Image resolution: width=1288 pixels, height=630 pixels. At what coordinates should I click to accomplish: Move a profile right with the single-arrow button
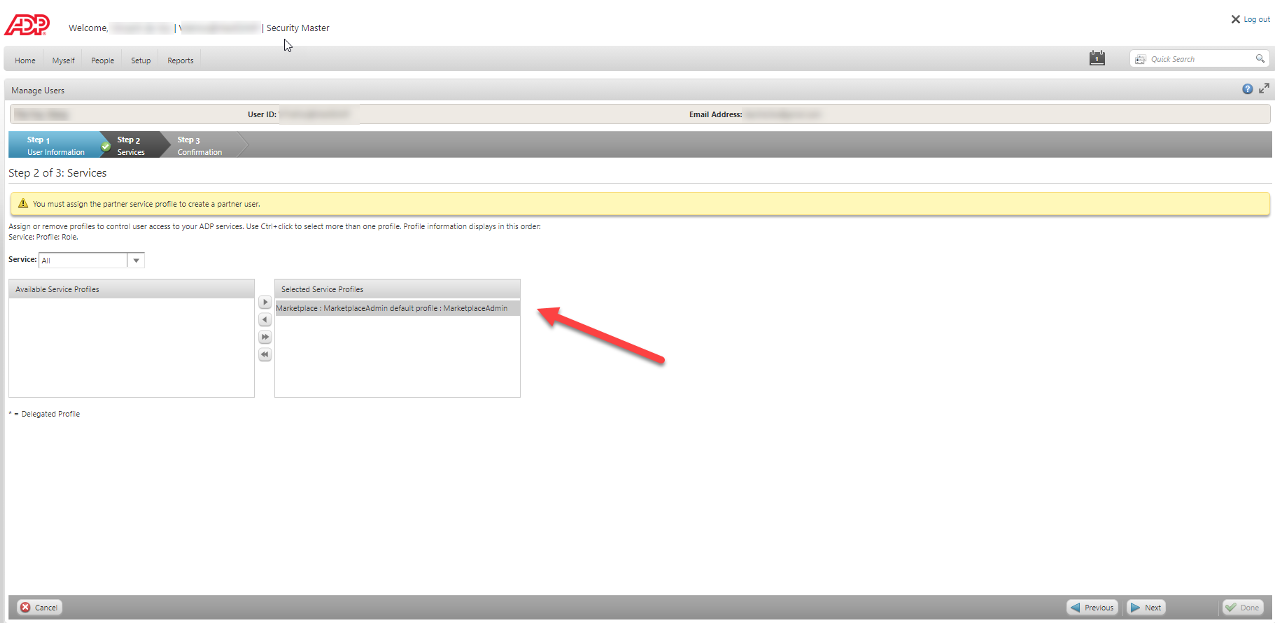(264, 301)
